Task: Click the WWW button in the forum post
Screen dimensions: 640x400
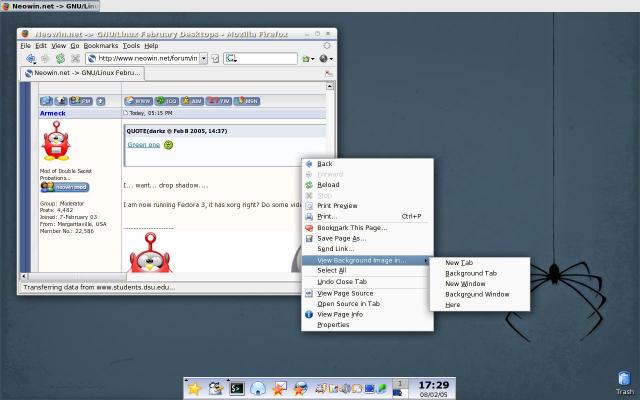Action: [138, 101]
